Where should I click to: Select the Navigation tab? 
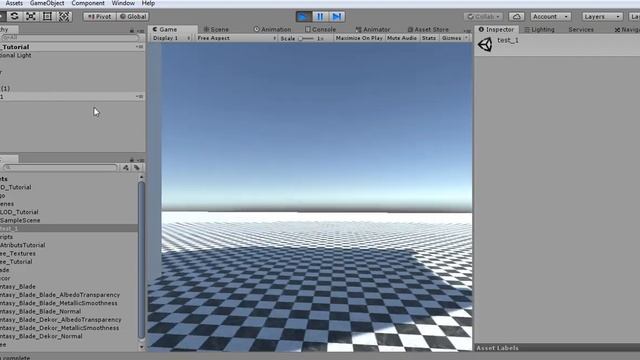627,29
